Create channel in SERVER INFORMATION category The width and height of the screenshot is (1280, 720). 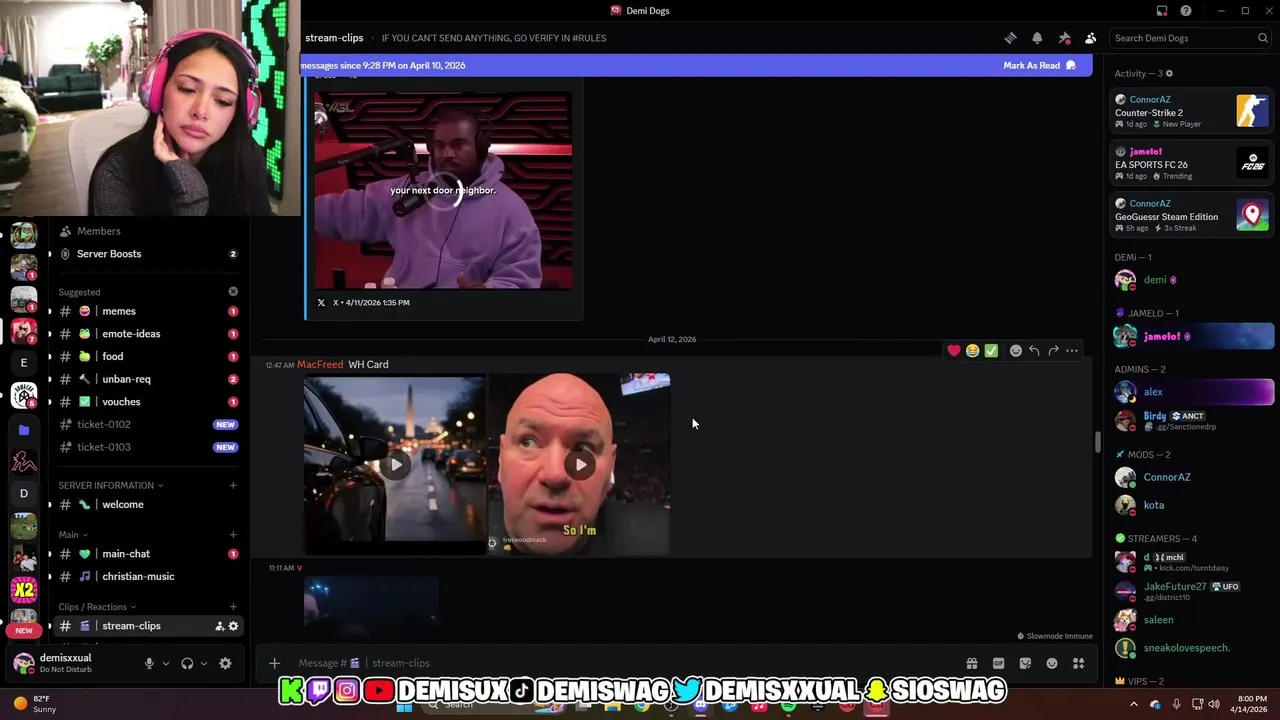(x=233, y=485)
